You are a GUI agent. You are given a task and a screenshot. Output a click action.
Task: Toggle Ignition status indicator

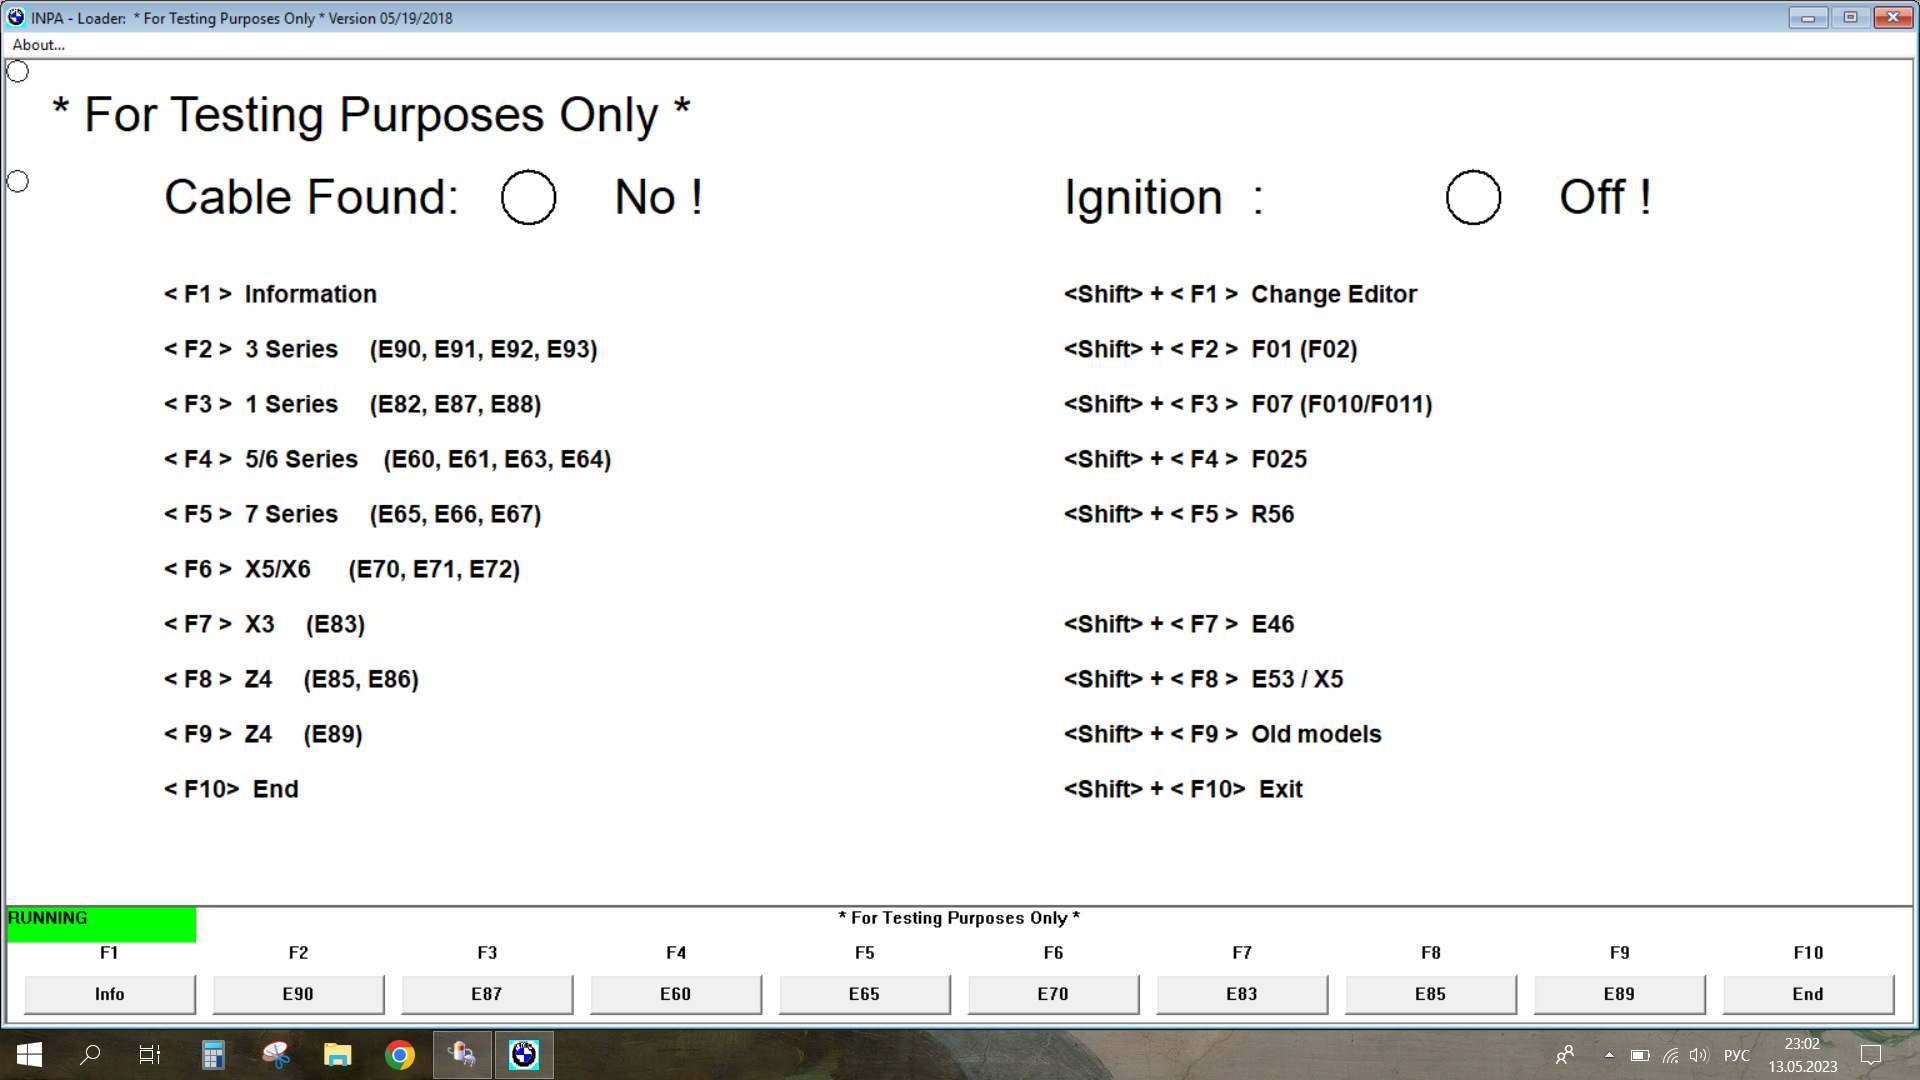point(1473,196)
